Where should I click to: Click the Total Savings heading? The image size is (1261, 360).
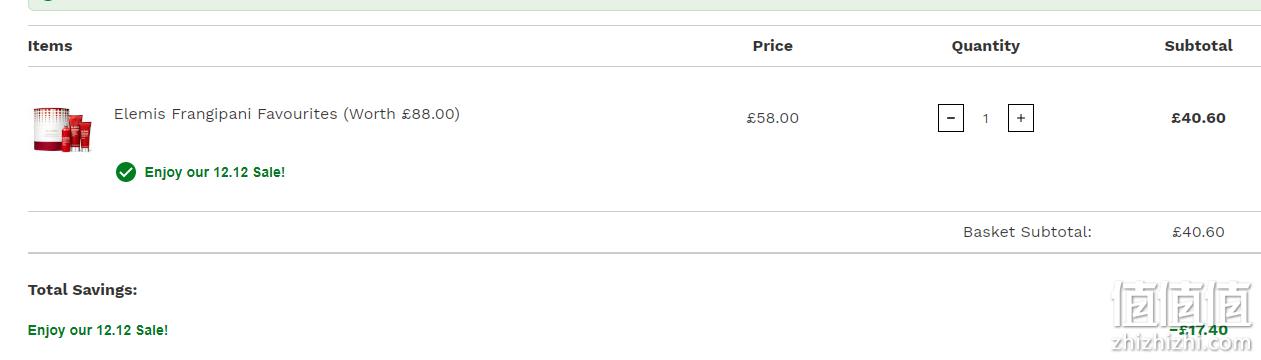coord(82,290)
